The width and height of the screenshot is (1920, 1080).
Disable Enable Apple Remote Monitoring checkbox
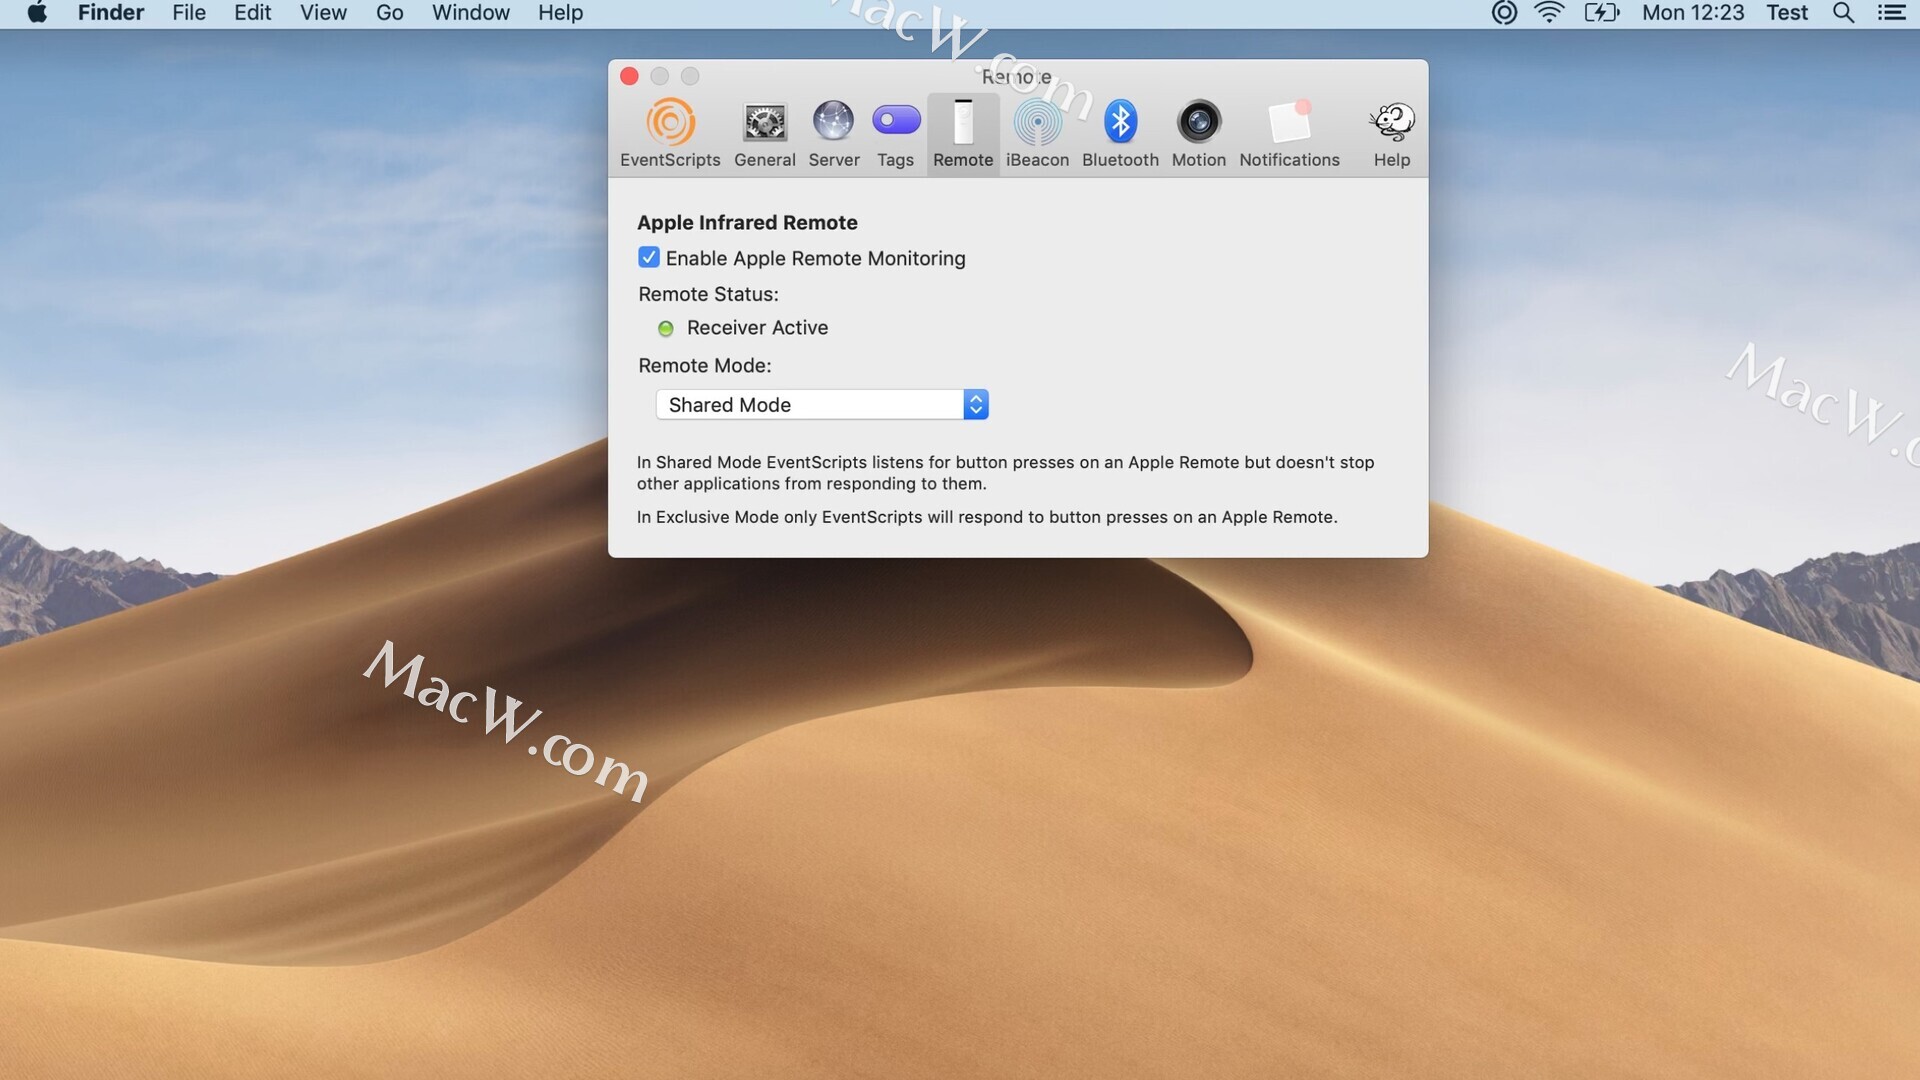649,258
